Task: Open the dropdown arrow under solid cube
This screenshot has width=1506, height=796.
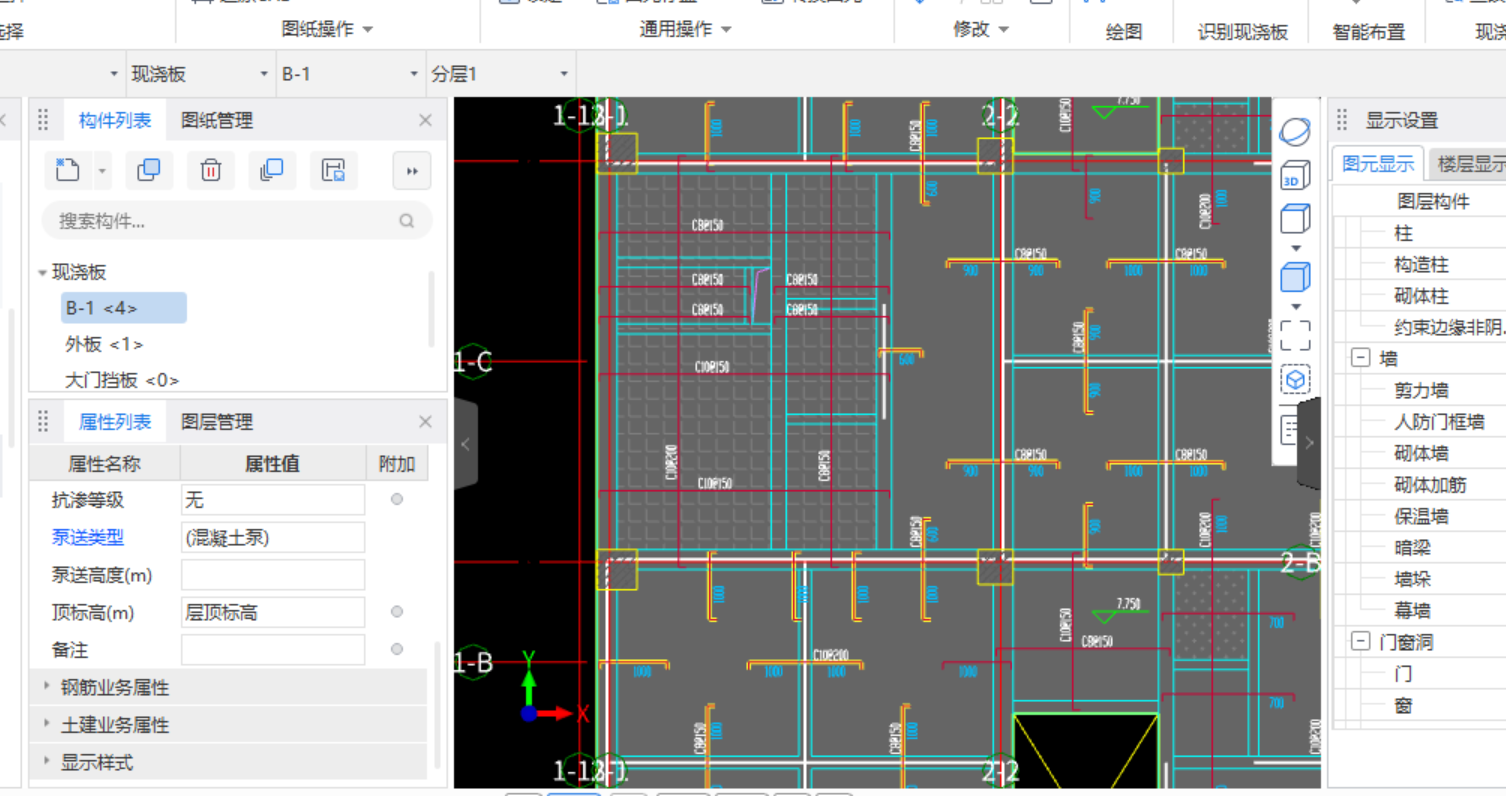Action: pyautogui.click(x=1296, y=307)
